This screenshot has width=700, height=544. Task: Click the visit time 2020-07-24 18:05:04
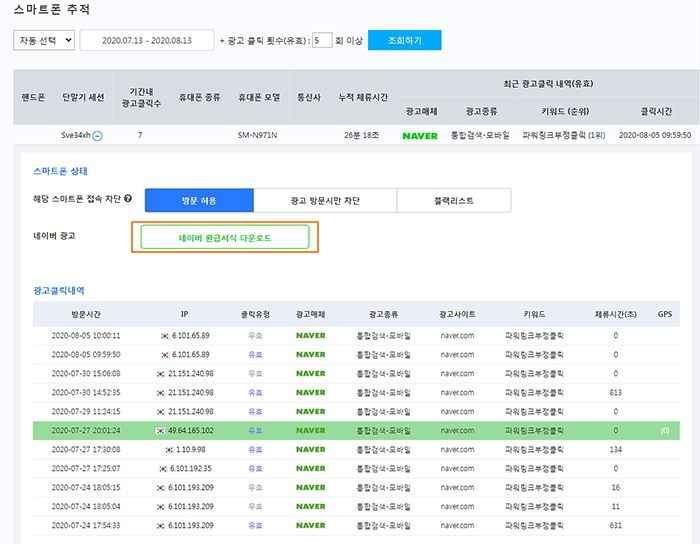[86, 507]
